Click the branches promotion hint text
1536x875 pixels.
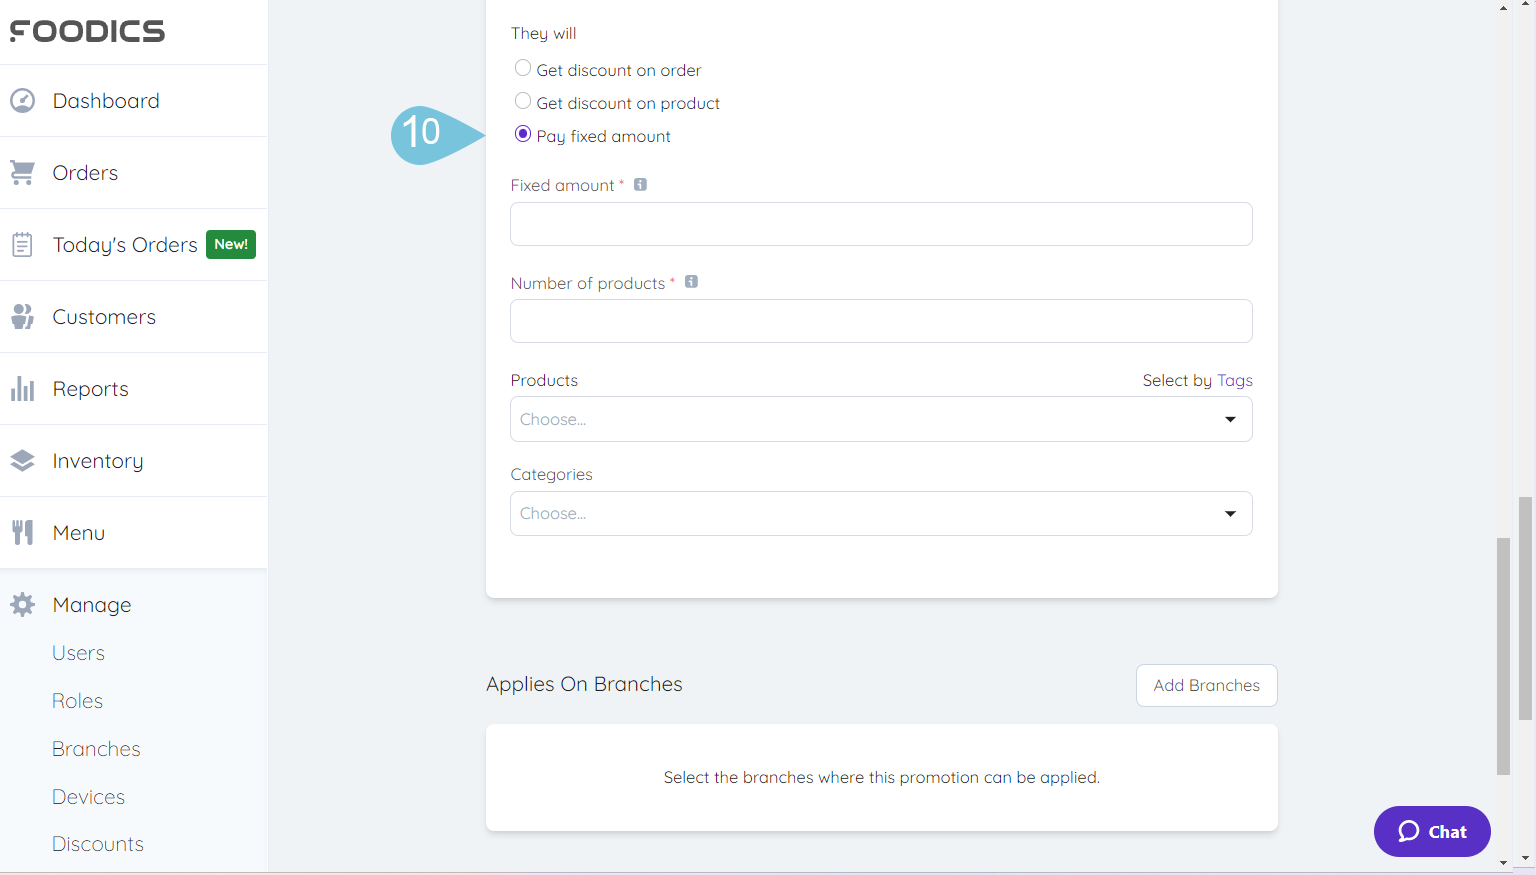point(881,777)
